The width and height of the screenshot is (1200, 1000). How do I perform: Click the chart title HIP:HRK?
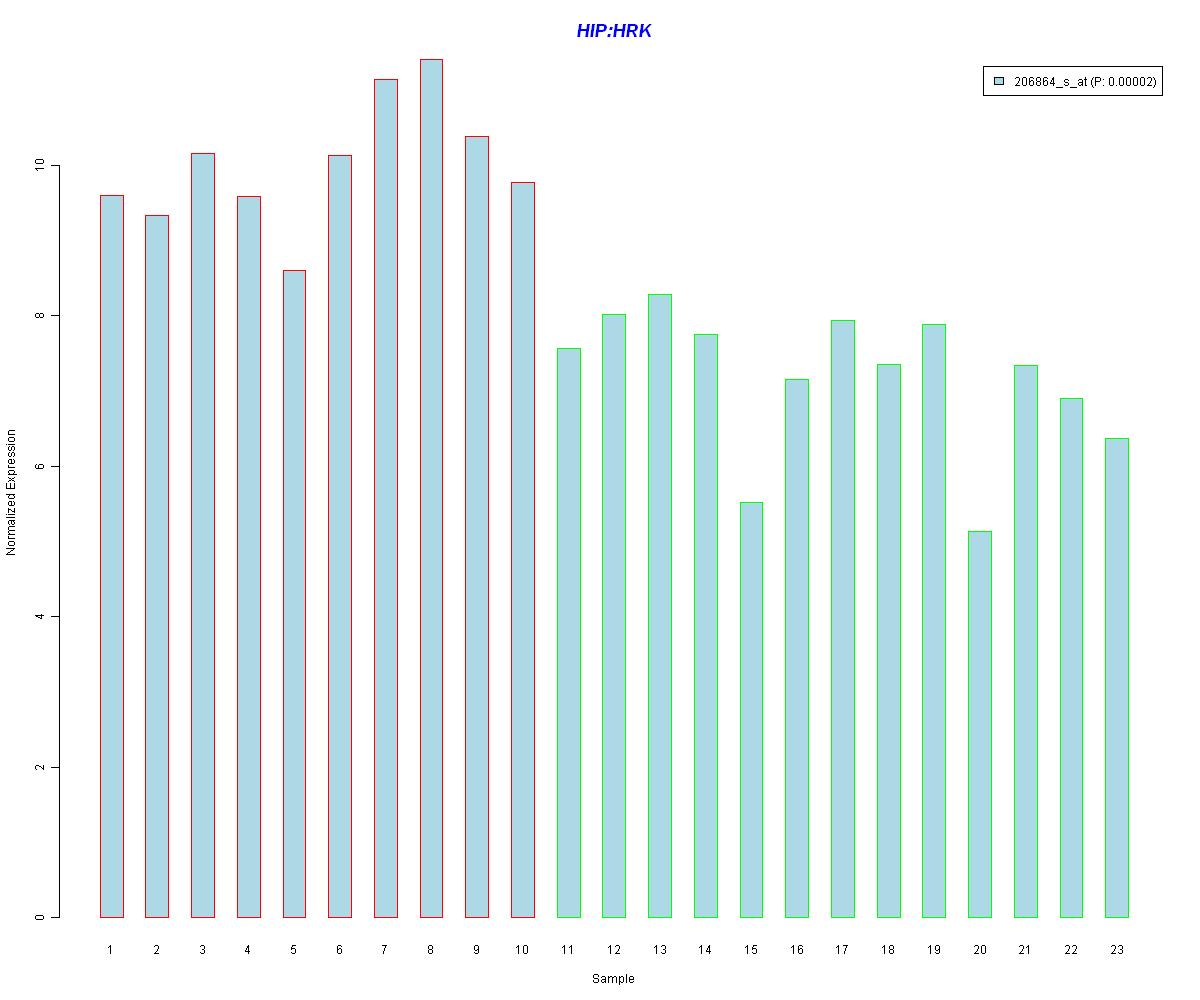point(614,31)
